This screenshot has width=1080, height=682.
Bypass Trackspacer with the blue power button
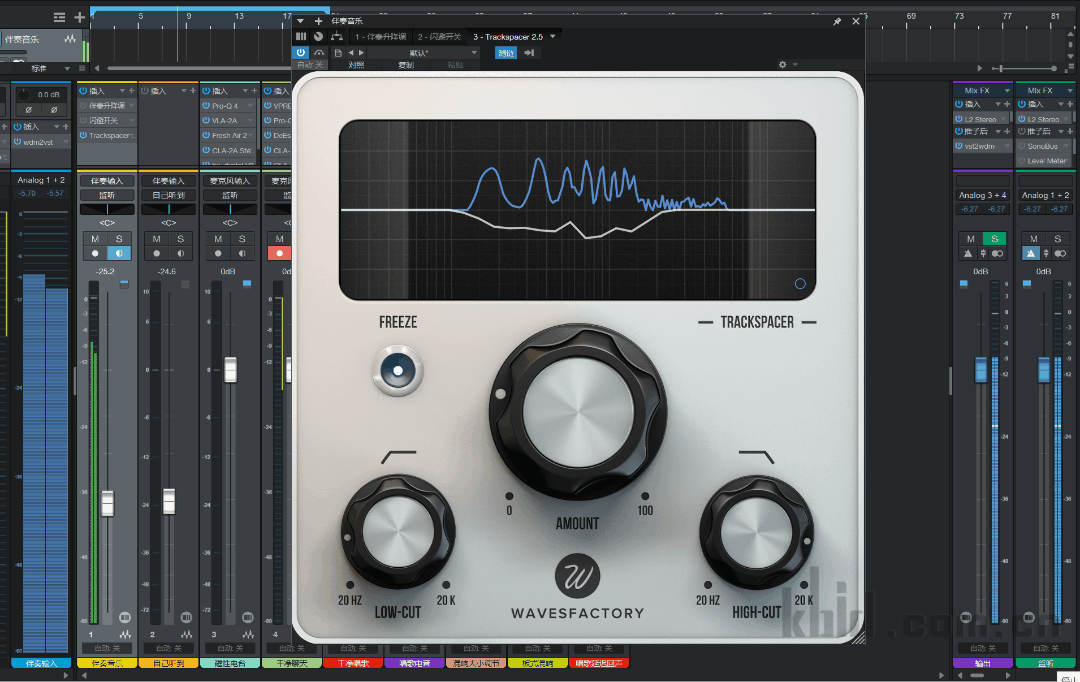pyautogui.click(x=301, y=52)
